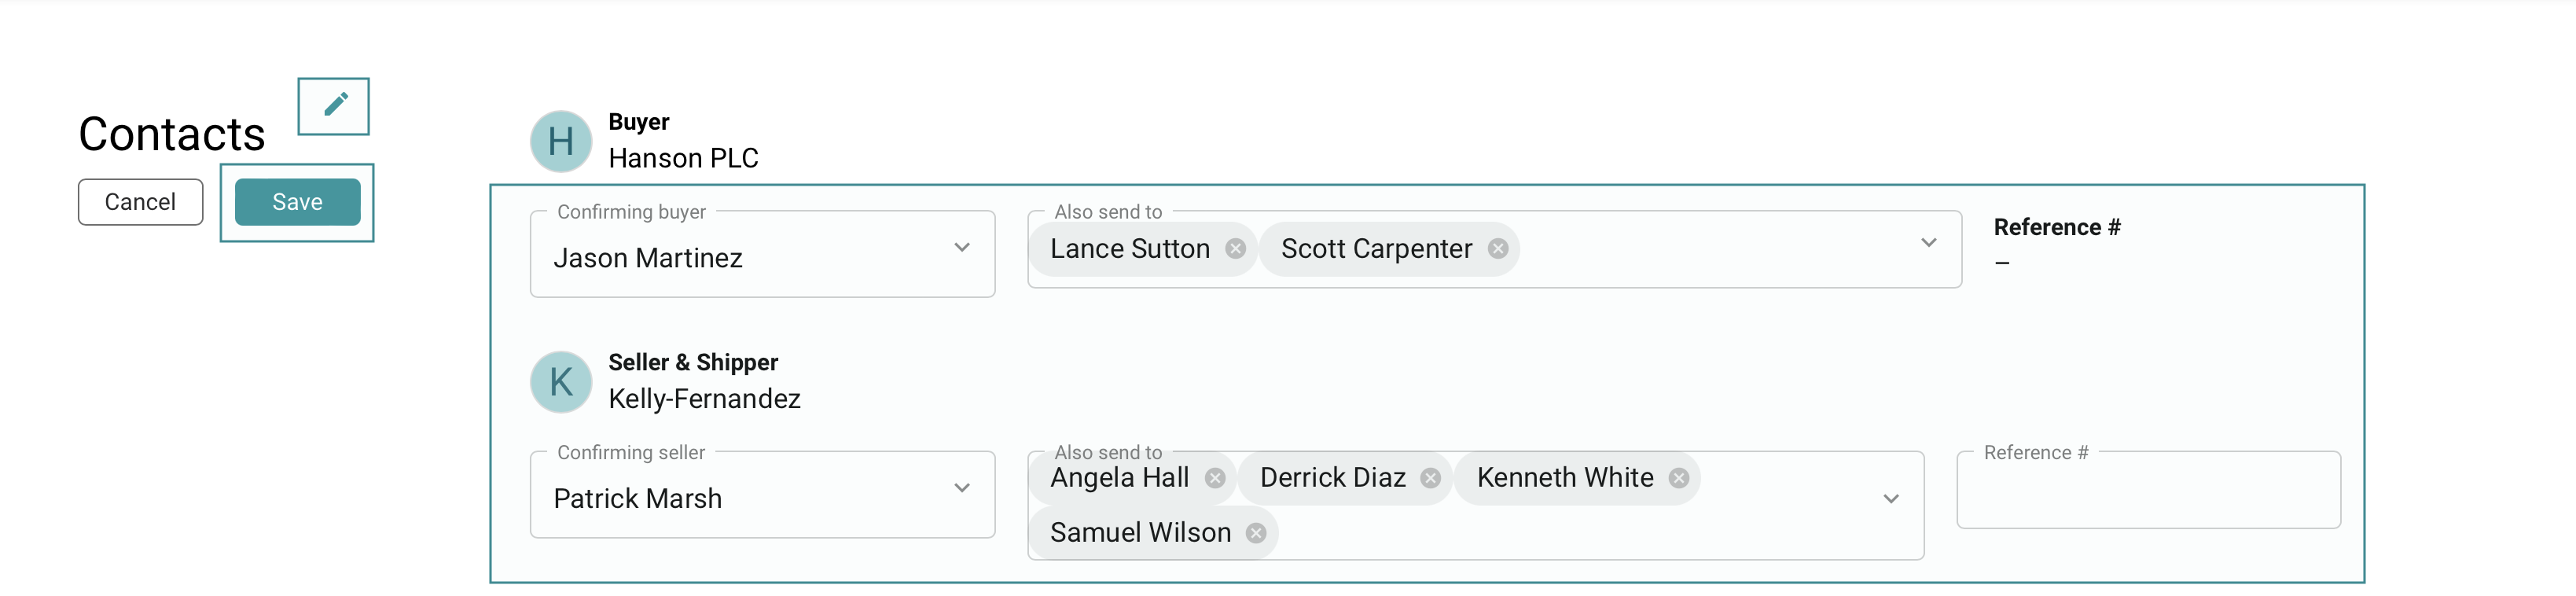The width and height of the screenshot is (2576, 596).
Task: Remove Angela Hall chip
Action: (x=1215, y=478)
